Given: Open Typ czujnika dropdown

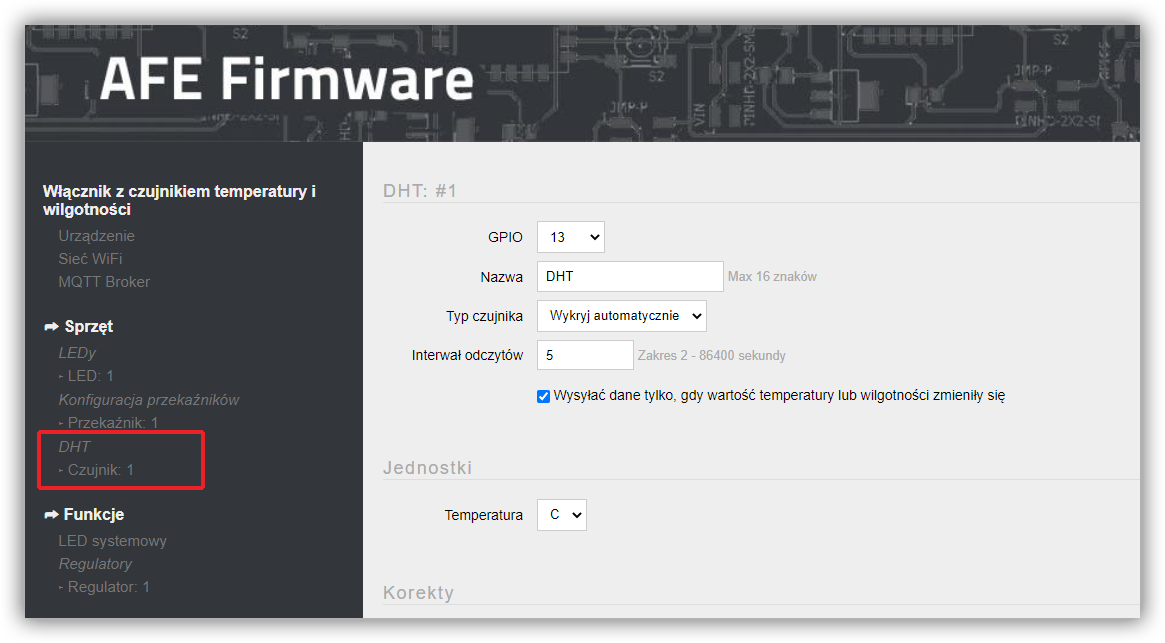Looking at the screenshot, I should (622, 316).
